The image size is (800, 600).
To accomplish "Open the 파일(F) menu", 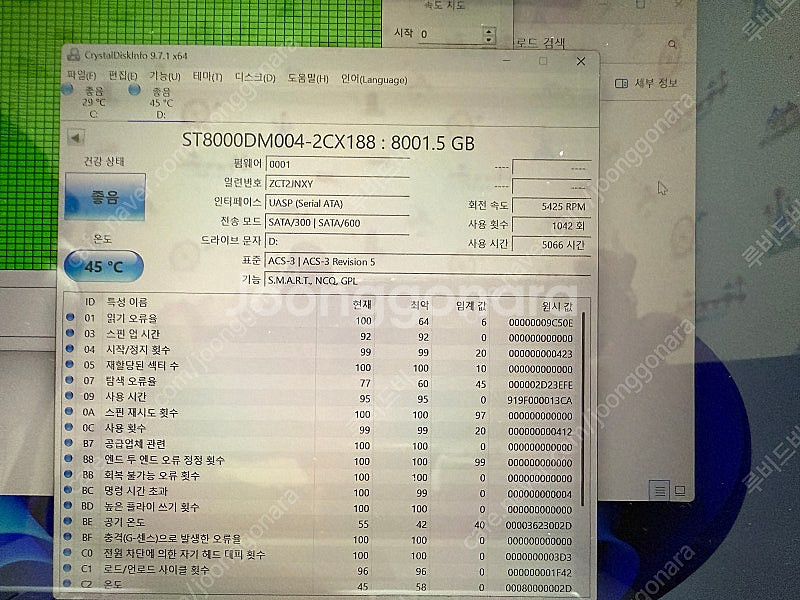I will pyautogui.click(x=82, y=75).
